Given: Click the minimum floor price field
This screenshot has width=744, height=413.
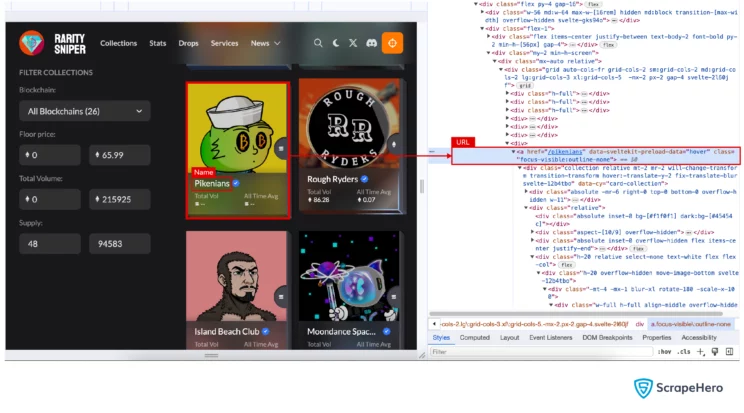Looking at the screenshot, I should pyautogui.click(x=49, y=155).
